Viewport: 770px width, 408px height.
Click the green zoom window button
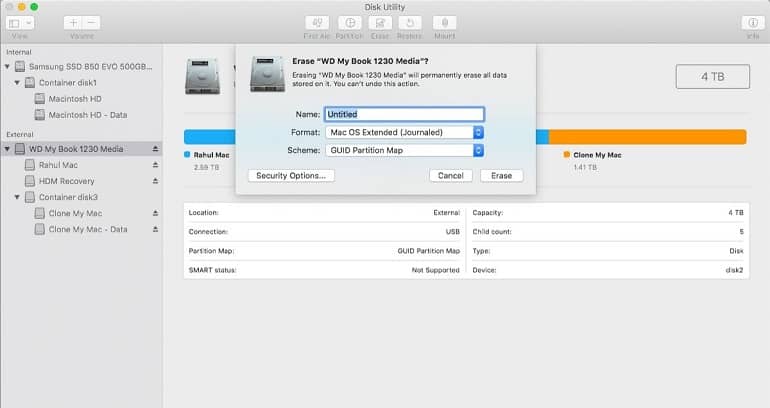(34, 7)
